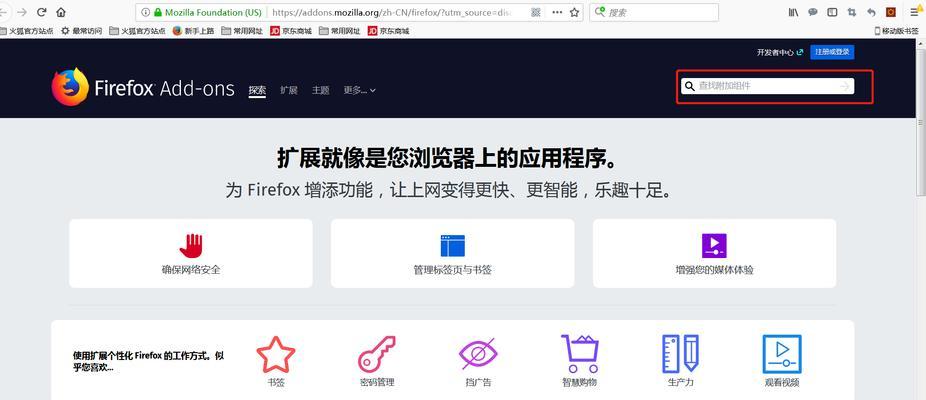This screenshot has width=926, height=400.
Task: Open the browser home page icon
Action: (x=61, y=12)
